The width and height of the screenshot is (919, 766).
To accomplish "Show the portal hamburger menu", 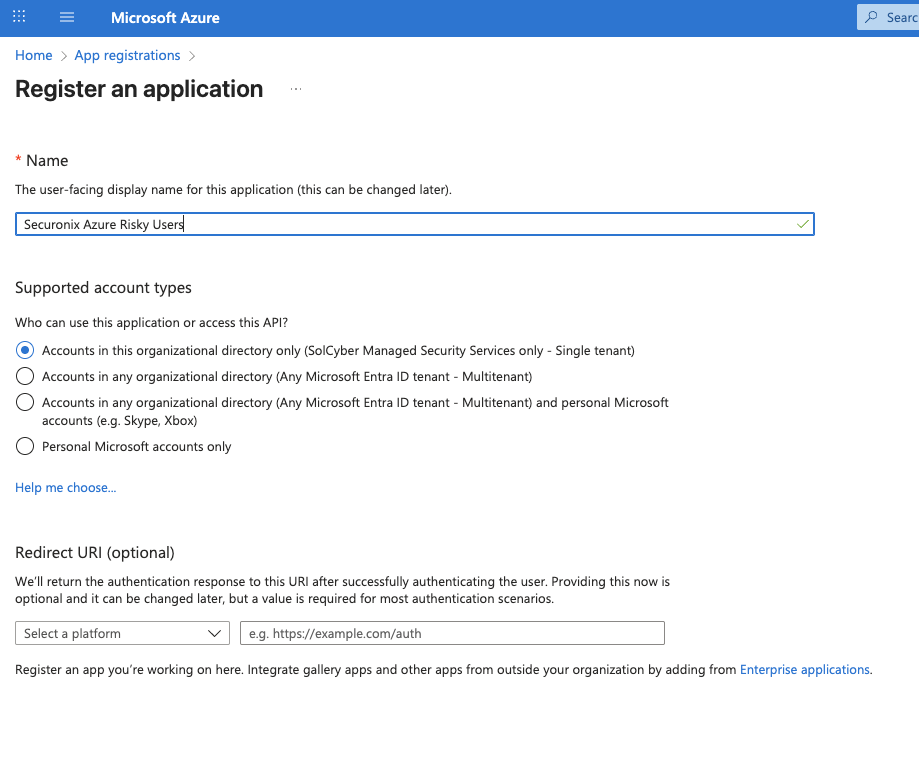I will [x=67, y=18].
